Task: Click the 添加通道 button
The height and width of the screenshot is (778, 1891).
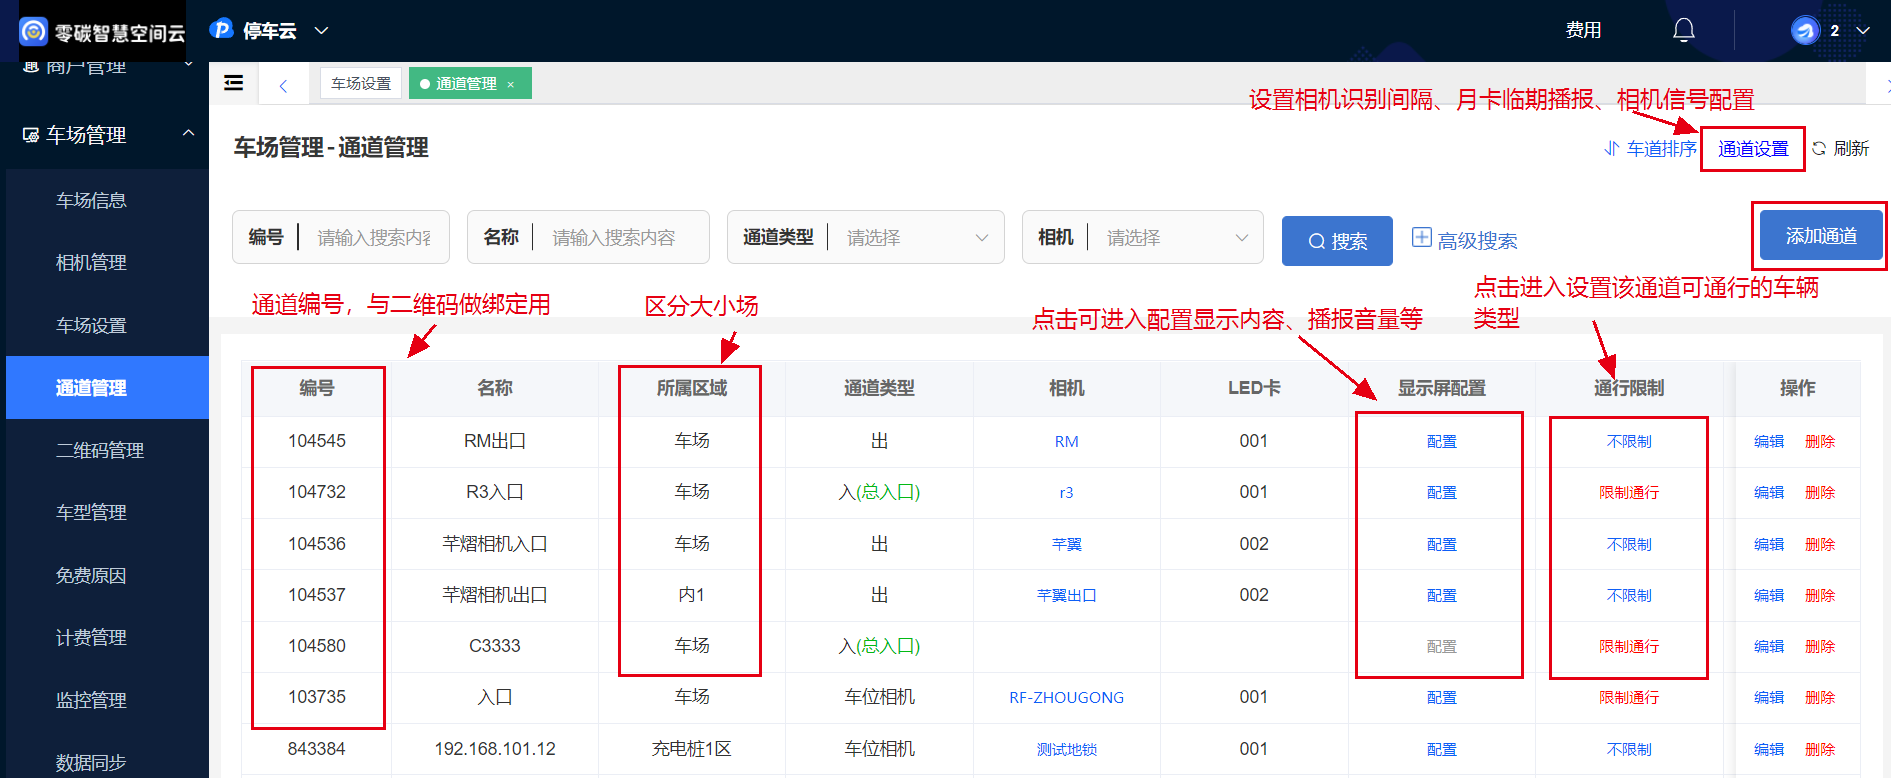Action: point(1821,236)
